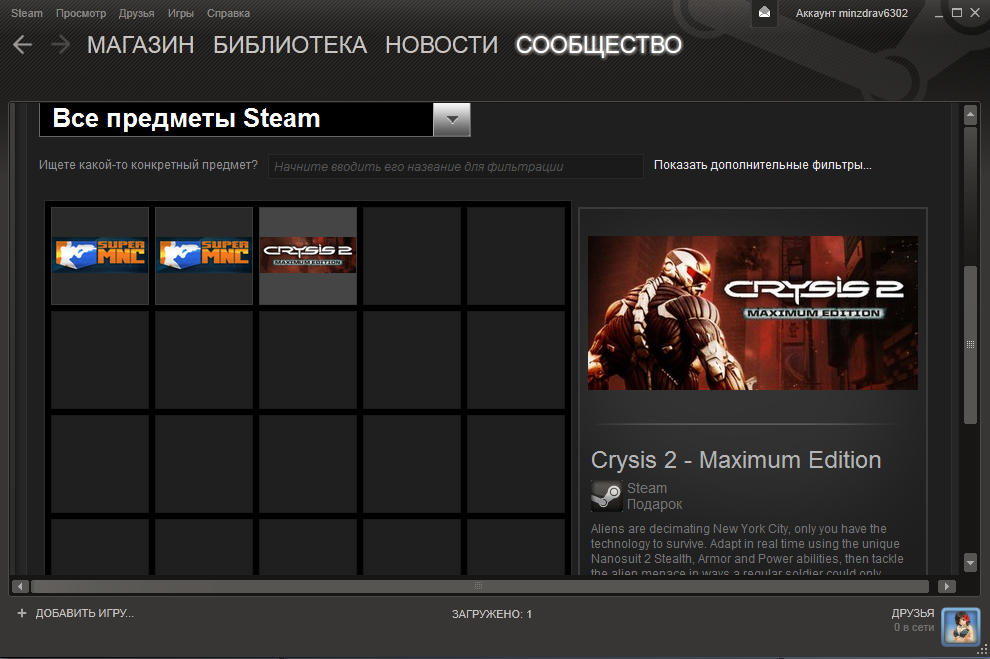Switch to the МАГАЗИН tab

coord(140,45)
